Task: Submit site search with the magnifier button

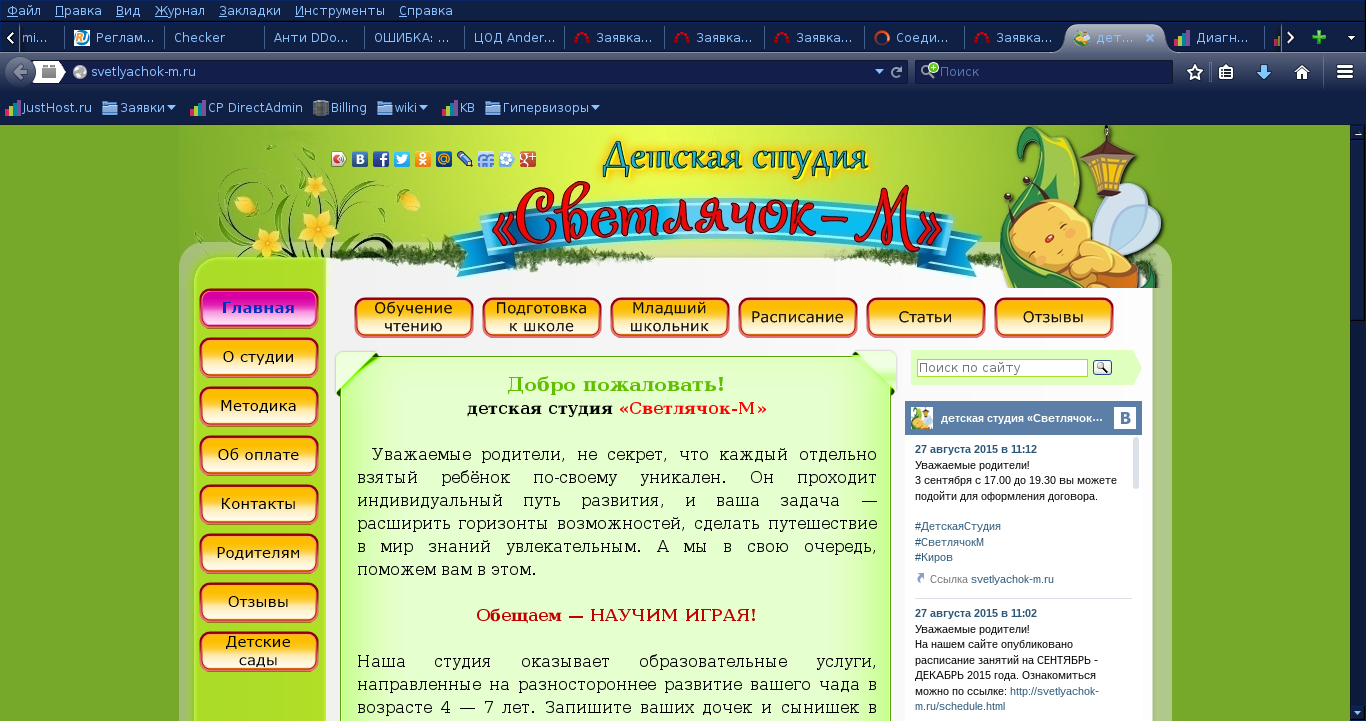Action: click(1102, 368)
